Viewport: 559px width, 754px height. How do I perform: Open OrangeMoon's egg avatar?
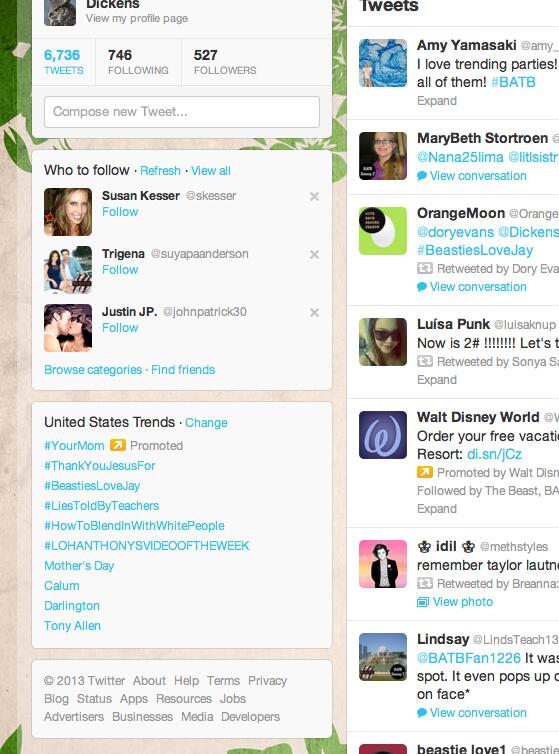383,231
